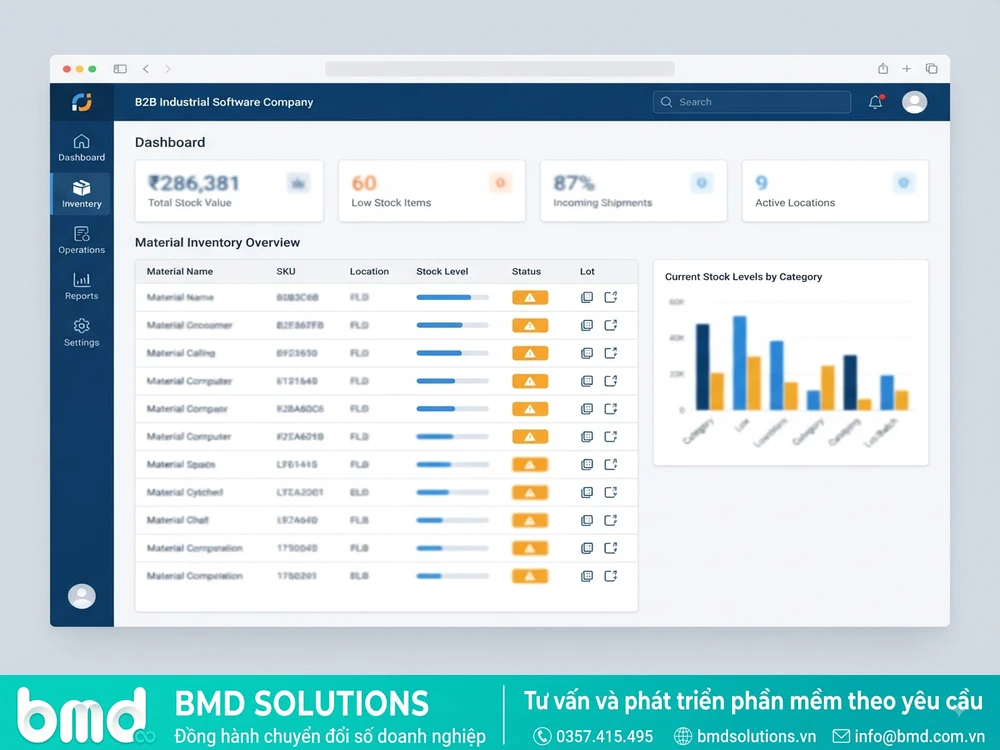Click the browser share icon
The image size is (1000, 750).
883,68
